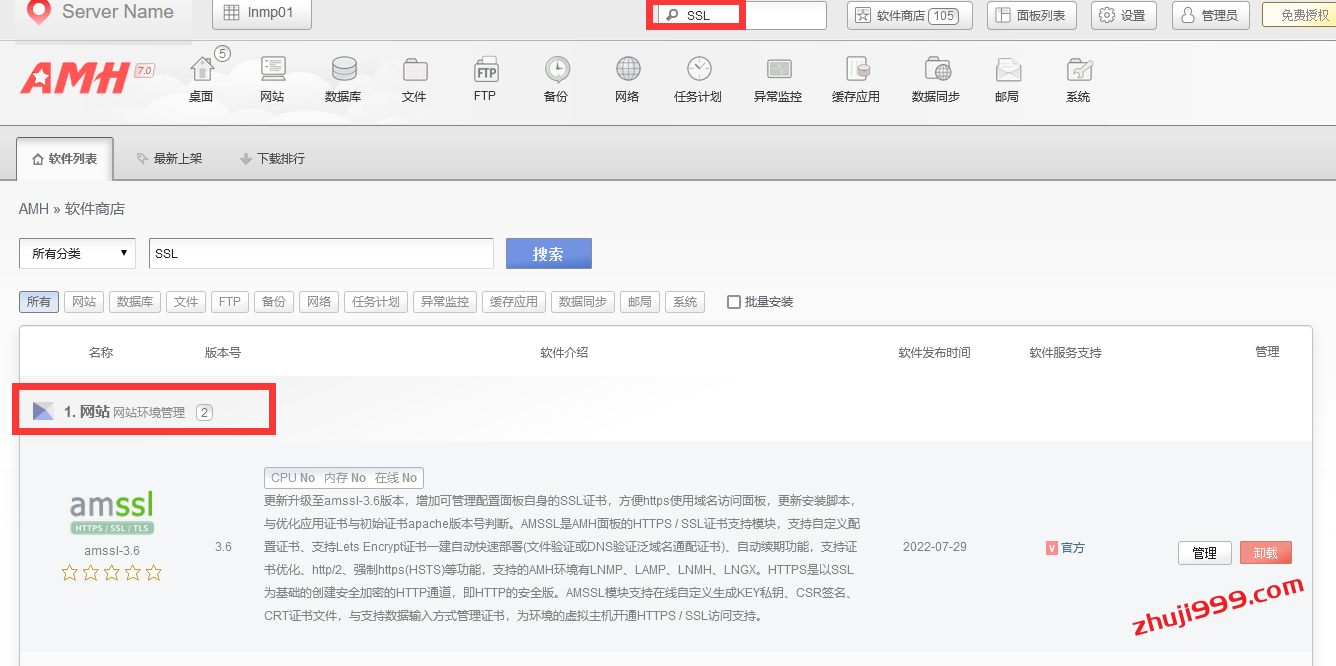Open the 数据库 database icon
The width and height of the screenshot is (1336, 666).
[343, 78]
